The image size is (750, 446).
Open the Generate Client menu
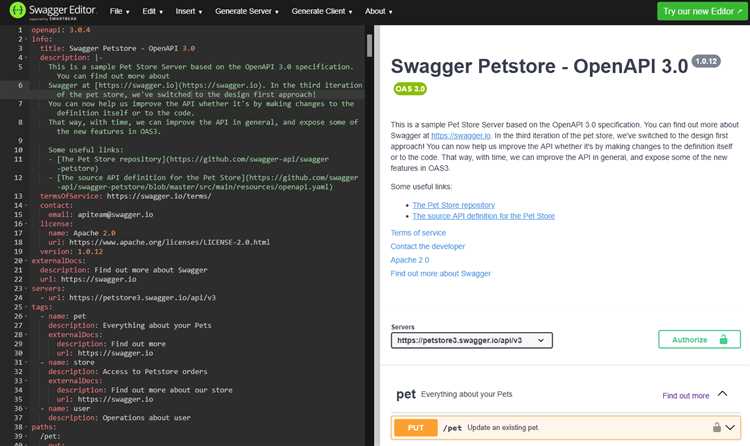[322, 11]
